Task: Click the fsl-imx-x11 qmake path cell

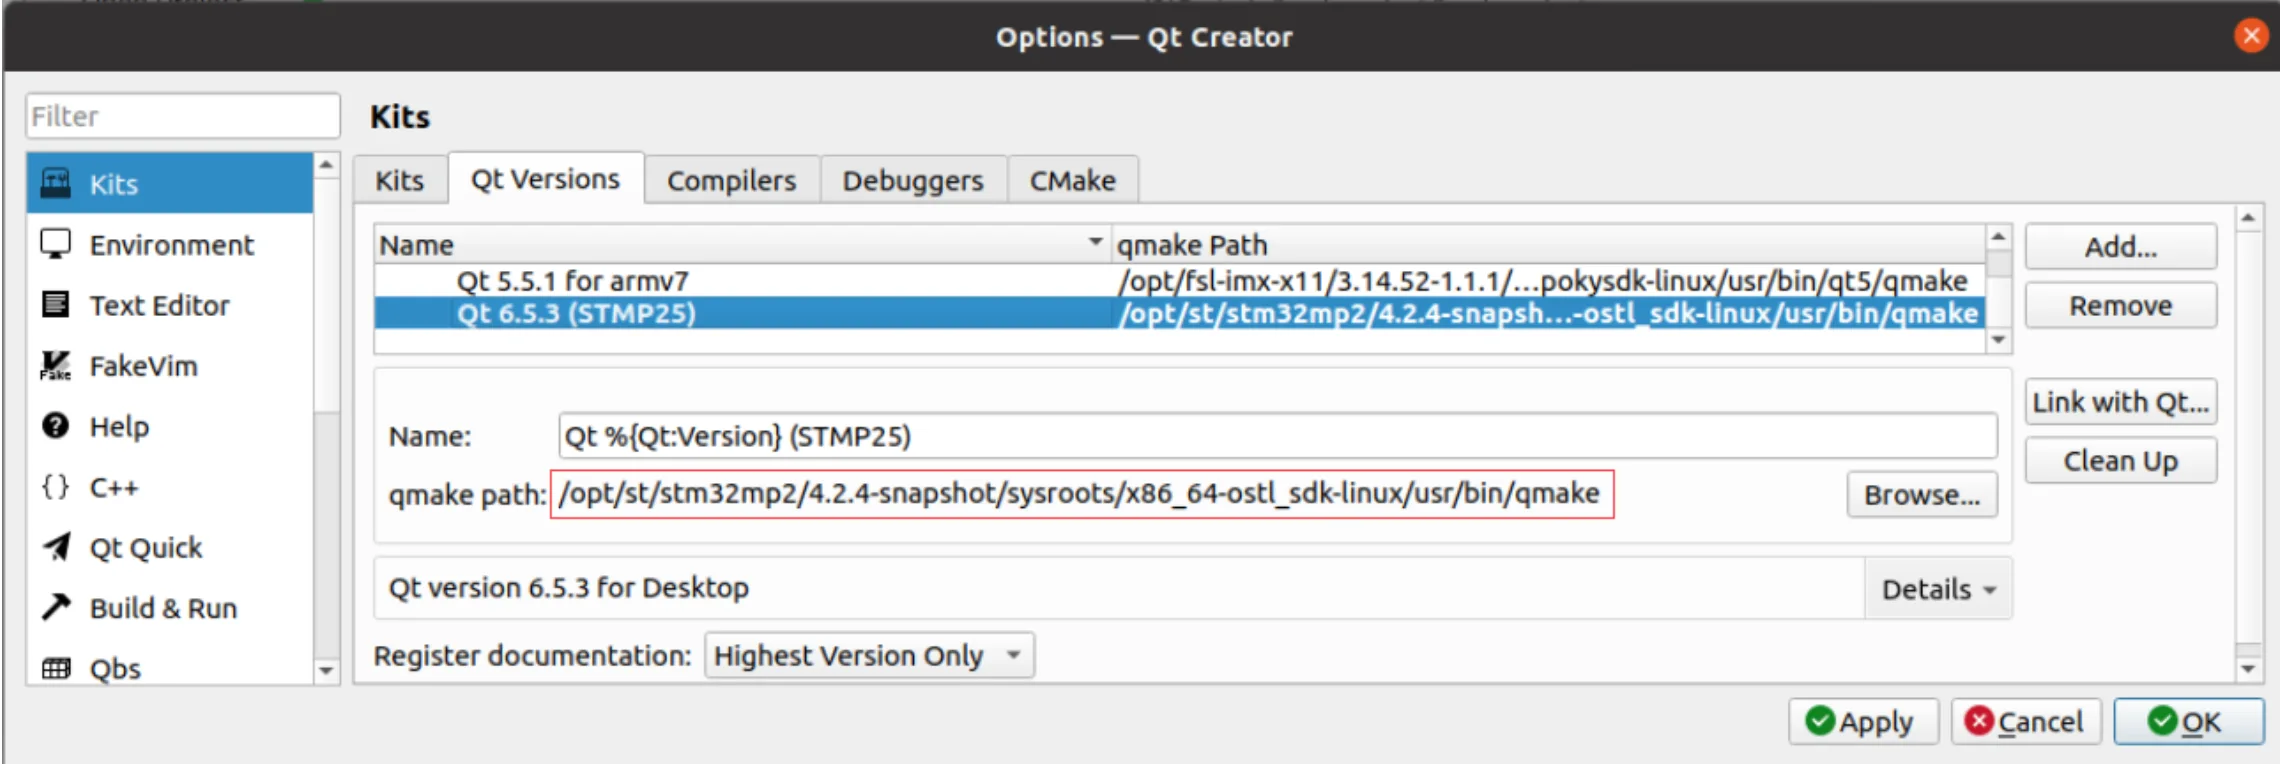Action: click(1543, 281)
